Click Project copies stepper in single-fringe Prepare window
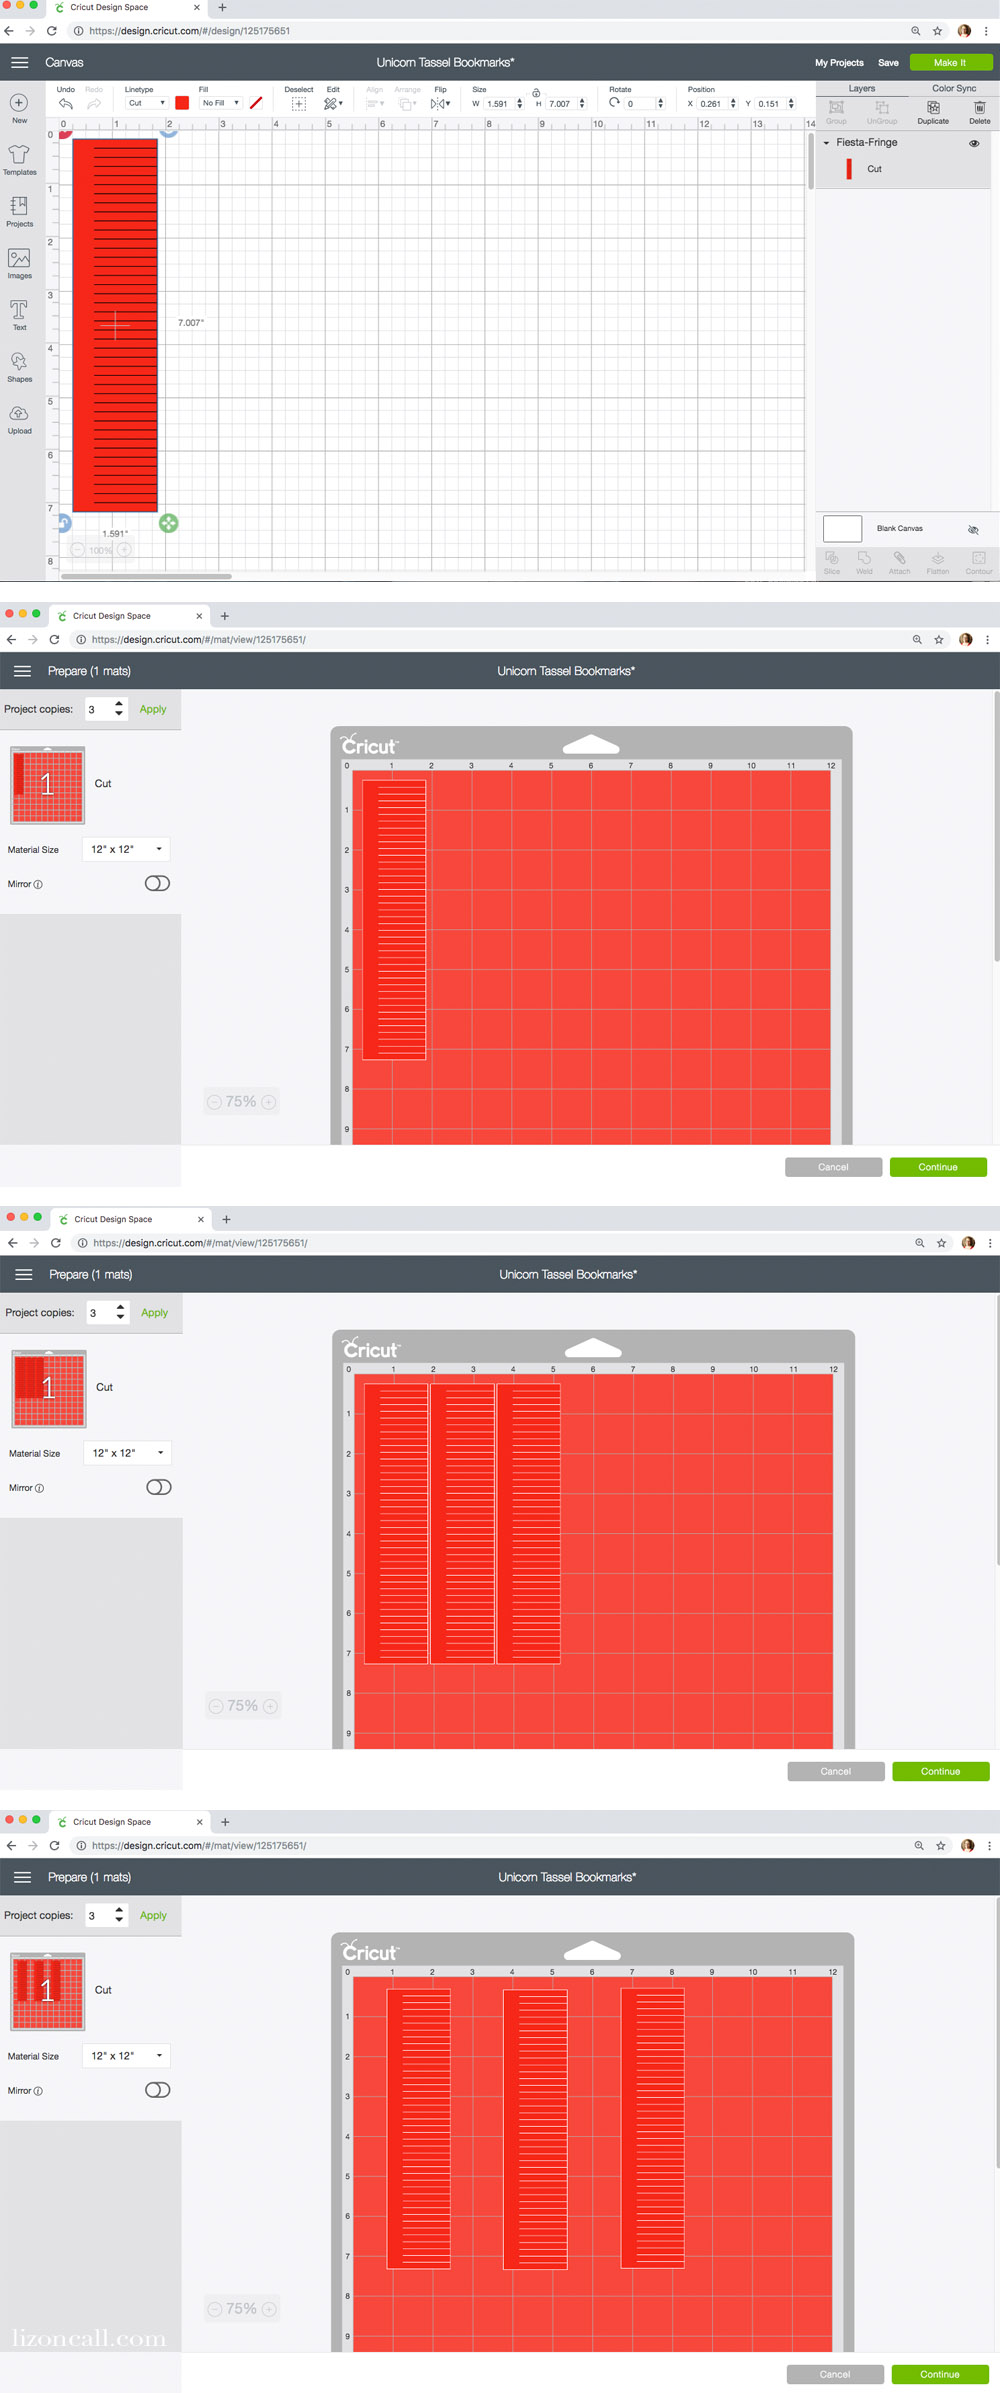The image size is (1000, 2393). [x=119, y=709]
